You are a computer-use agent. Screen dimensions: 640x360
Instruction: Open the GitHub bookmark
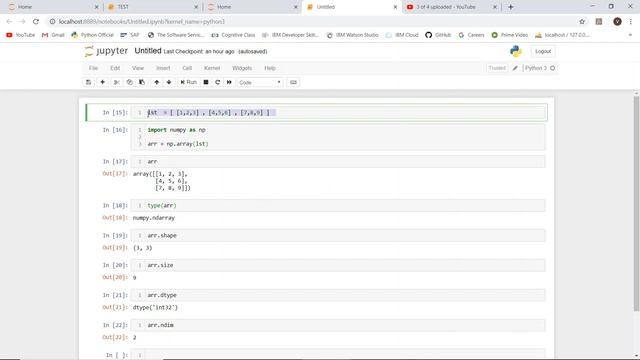tap(438, 35)
